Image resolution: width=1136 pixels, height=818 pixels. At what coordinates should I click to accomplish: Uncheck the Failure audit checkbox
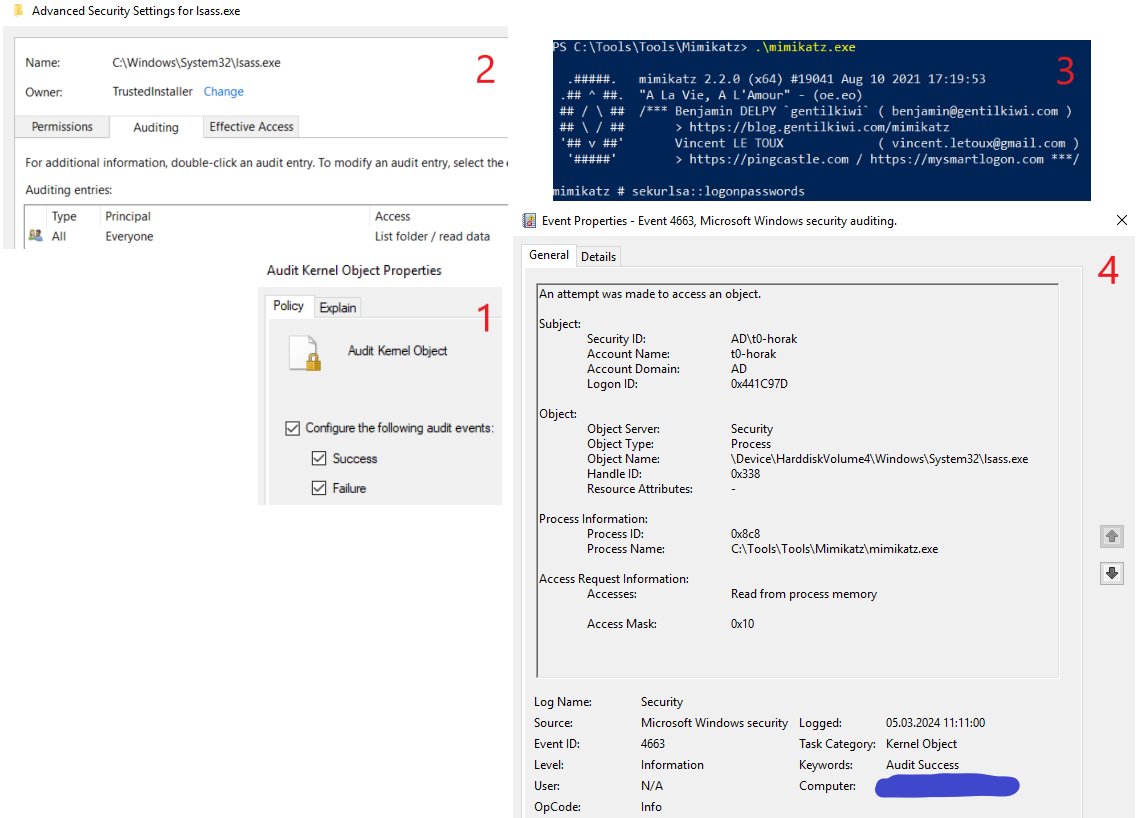coord(319,488)
